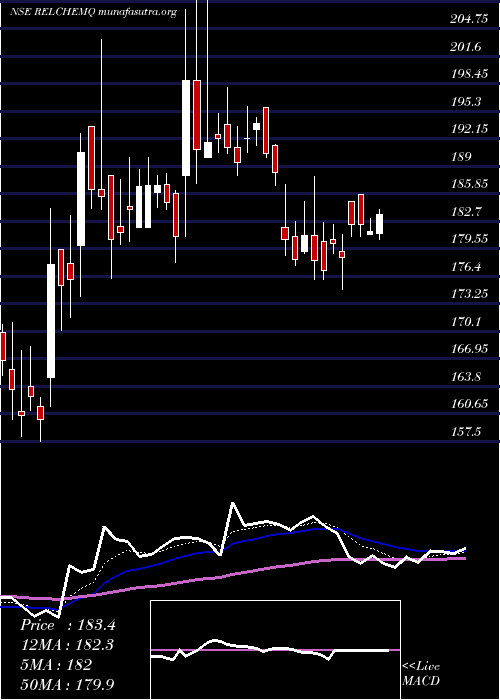The height and width of the screenshot is (700, 500).
Task: Click the 12MA : 182.3 readout
Action: click(67, 645)
